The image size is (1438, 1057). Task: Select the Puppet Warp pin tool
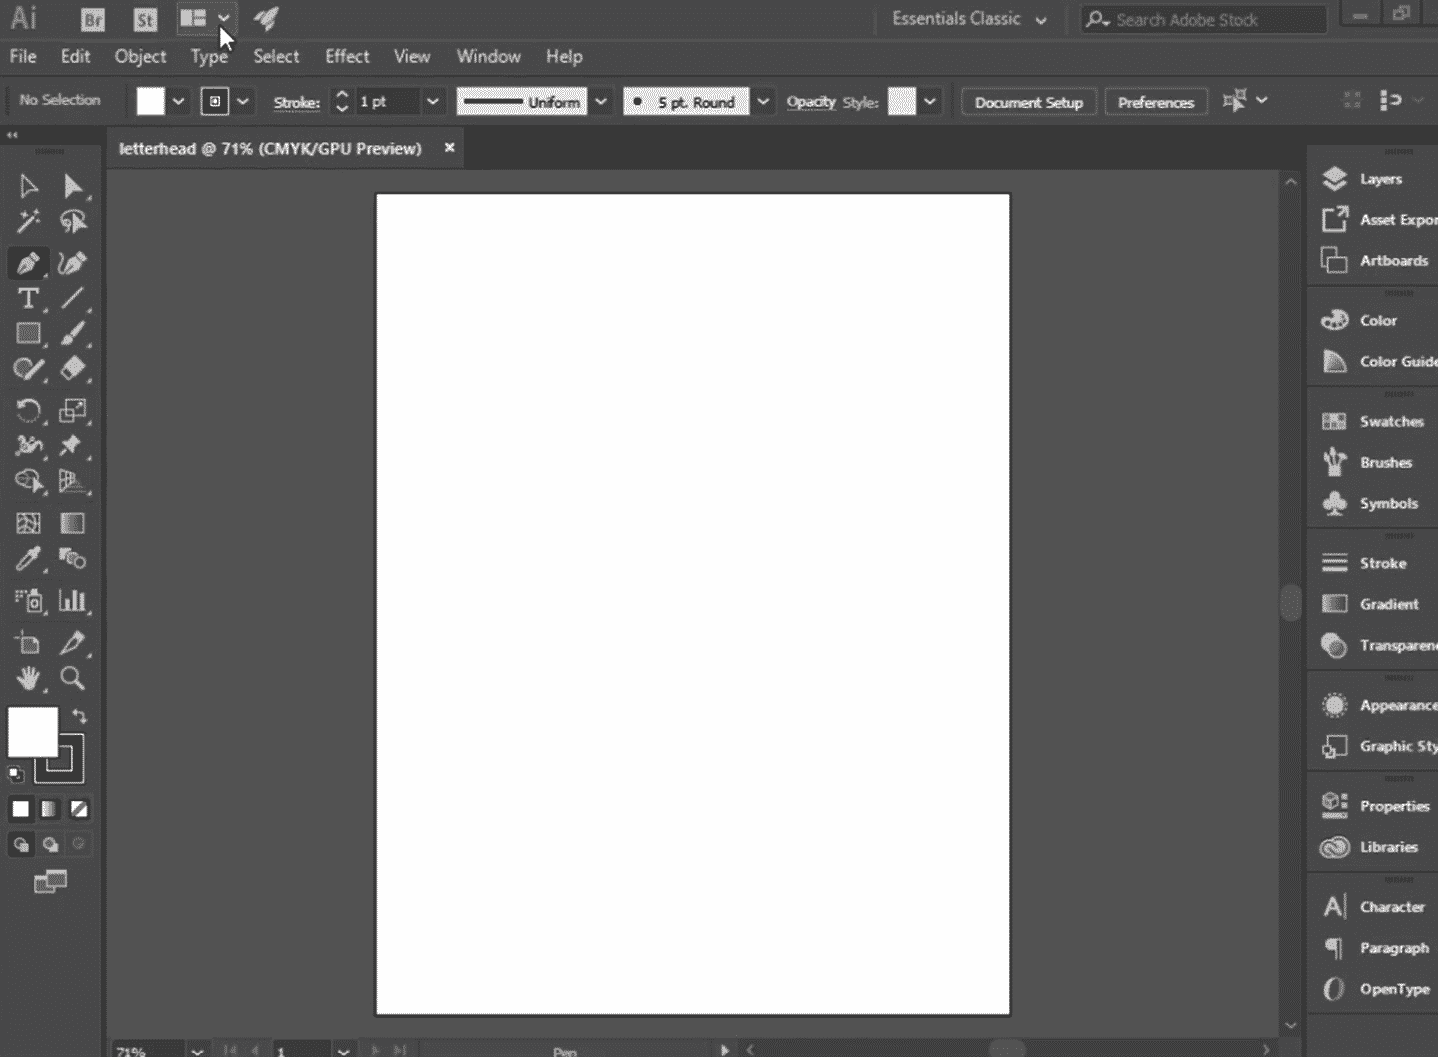(71, 446)
